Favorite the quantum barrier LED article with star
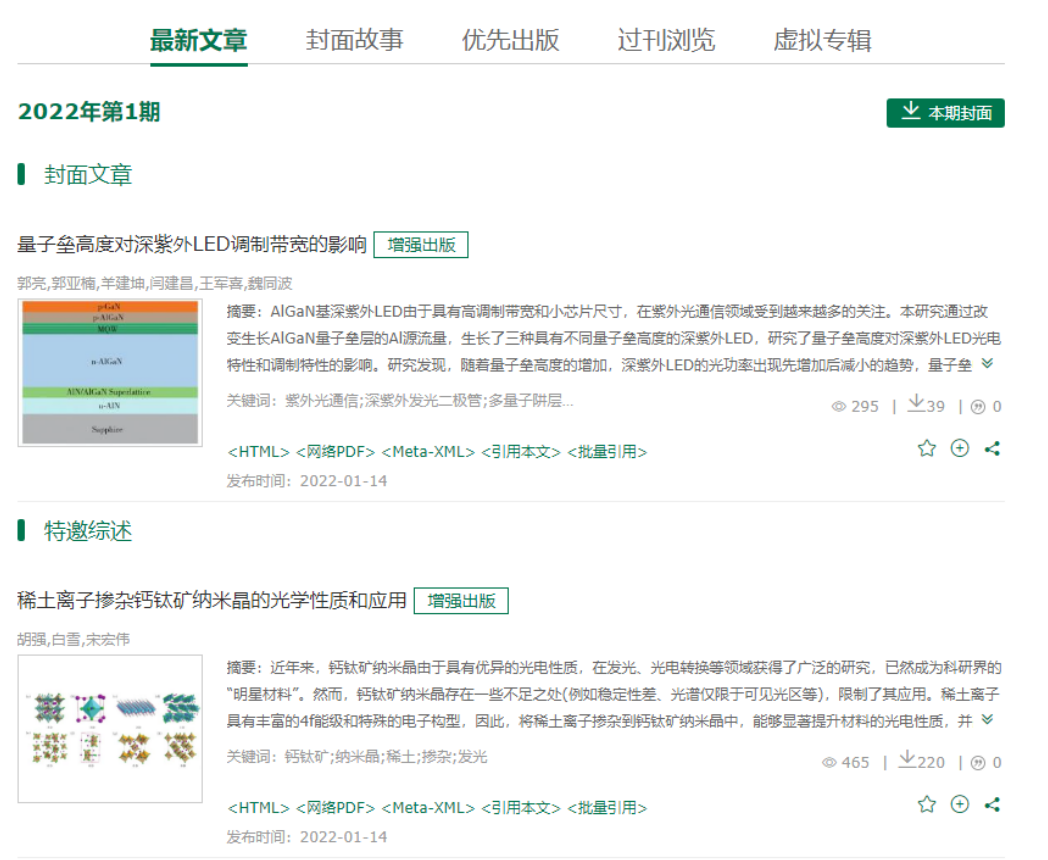Screen dimensions: 1048x860 coord(926,448)
